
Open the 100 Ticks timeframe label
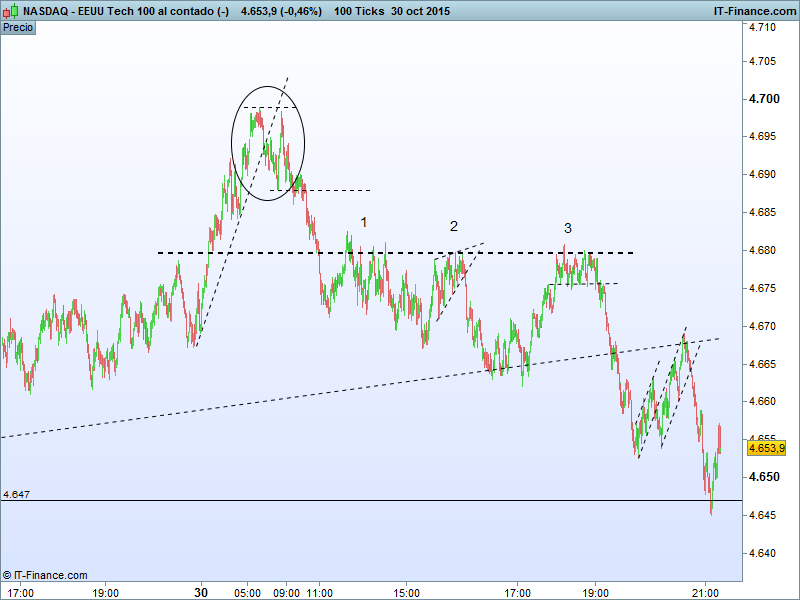pyautogui.click(x=359, y=11)
